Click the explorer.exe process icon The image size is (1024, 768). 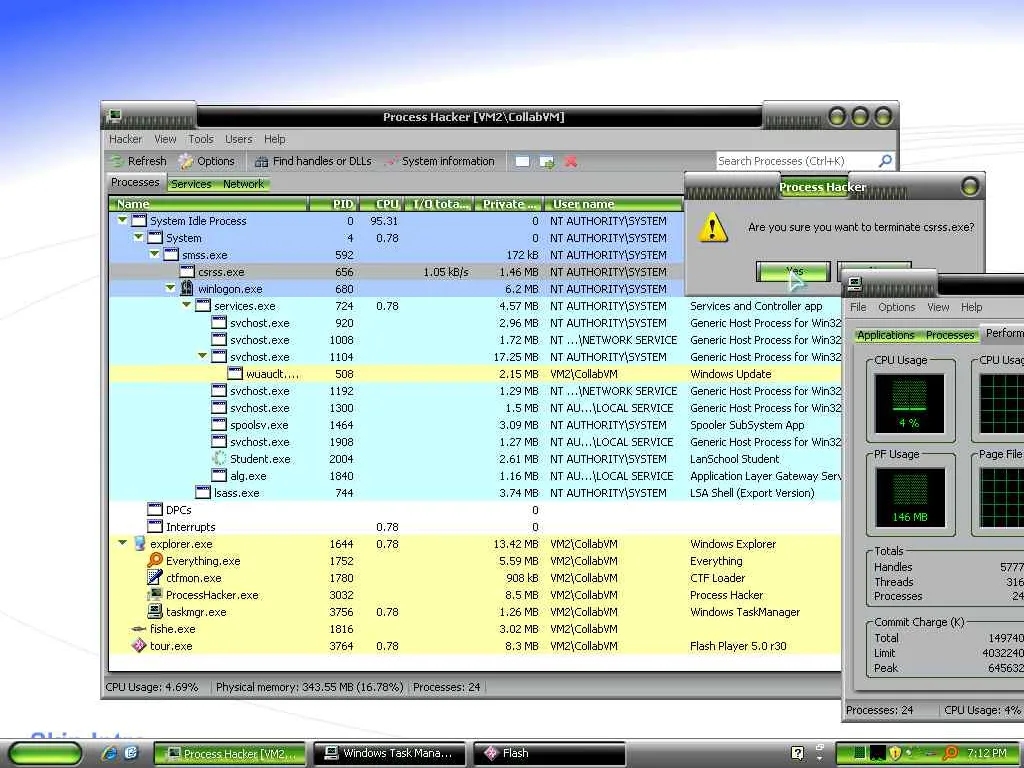tap(139, 543)
